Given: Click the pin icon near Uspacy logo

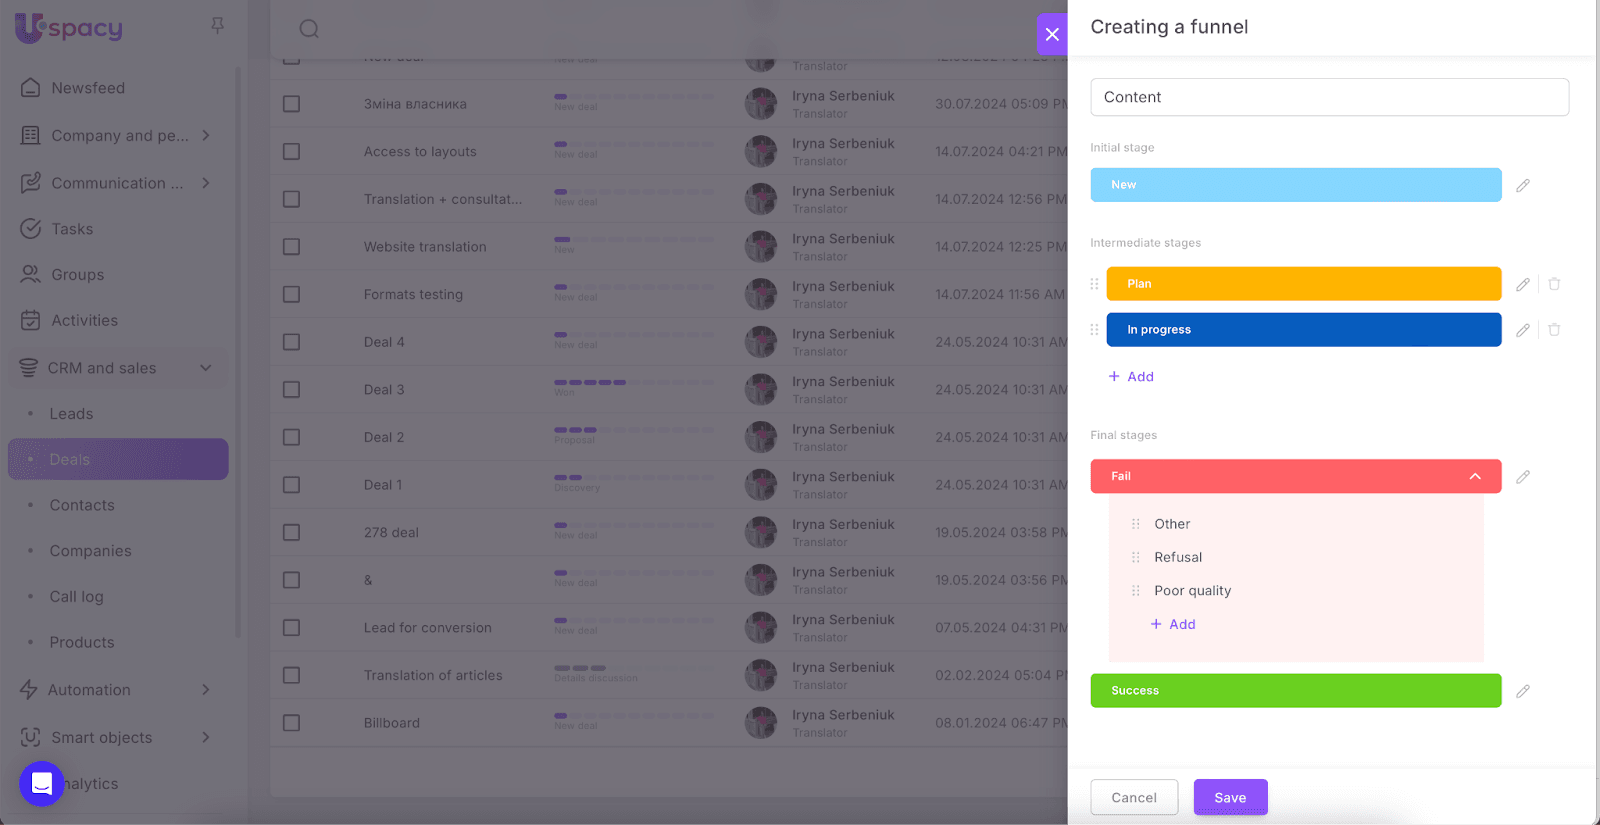Looking at the screenshot, I should pyautogui.click(x=217, y=26).
